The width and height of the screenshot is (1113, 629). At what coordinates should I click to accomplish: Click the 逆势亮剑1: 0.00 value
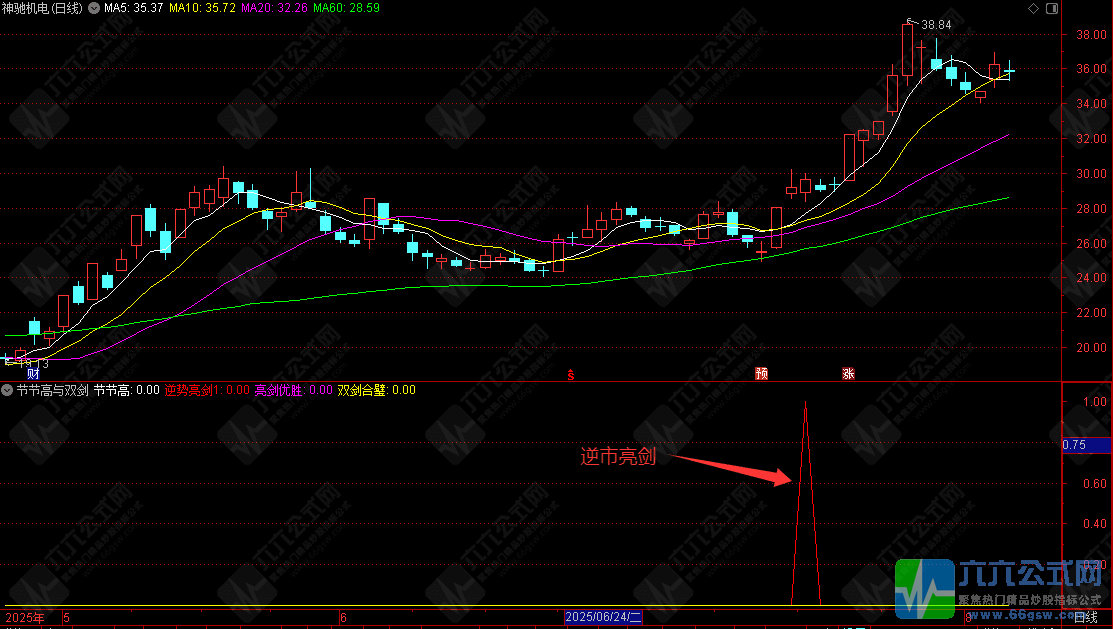coord(207,390)
